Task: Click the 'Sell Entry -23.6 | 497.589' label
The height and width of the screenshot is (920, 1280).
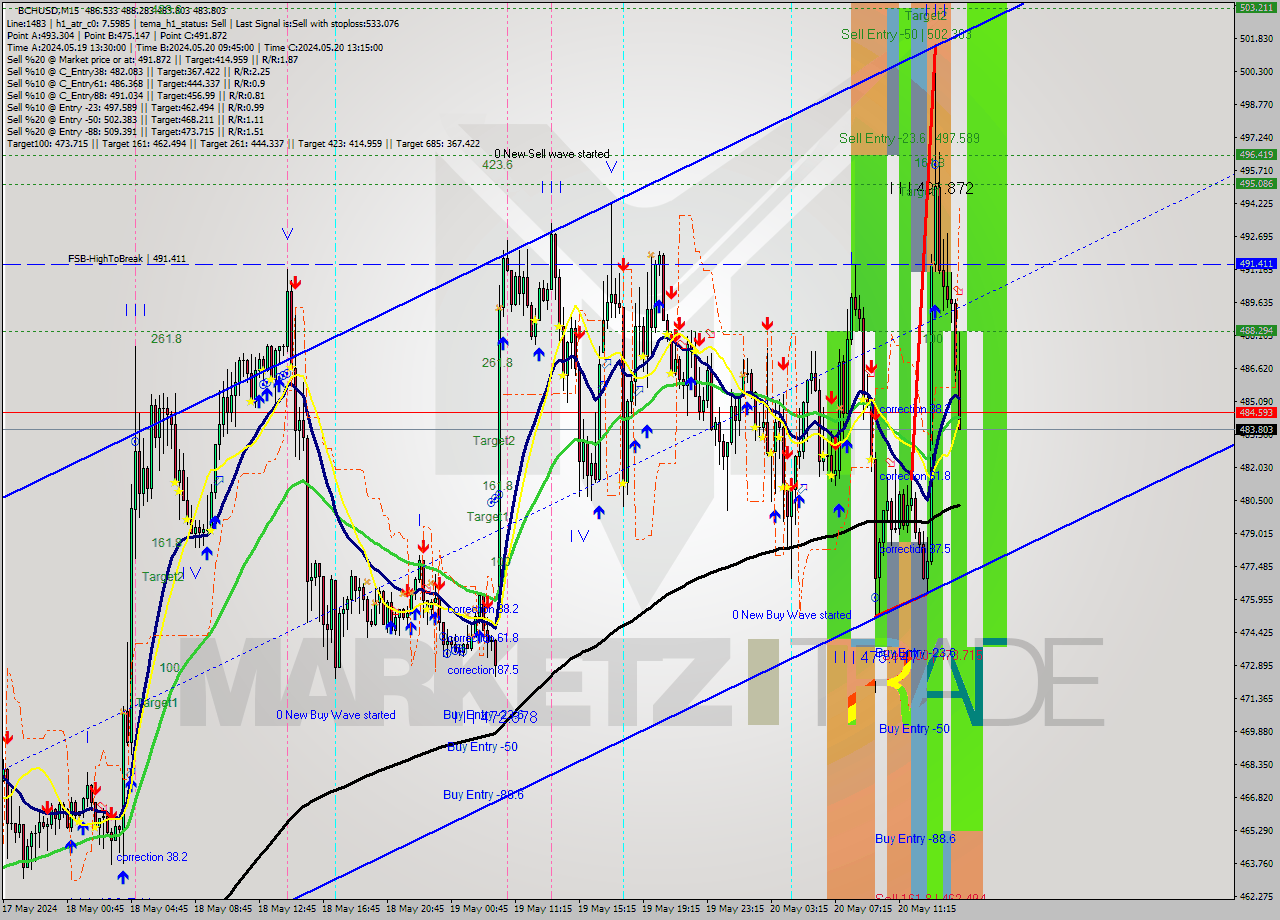Action: pos(909,138)
